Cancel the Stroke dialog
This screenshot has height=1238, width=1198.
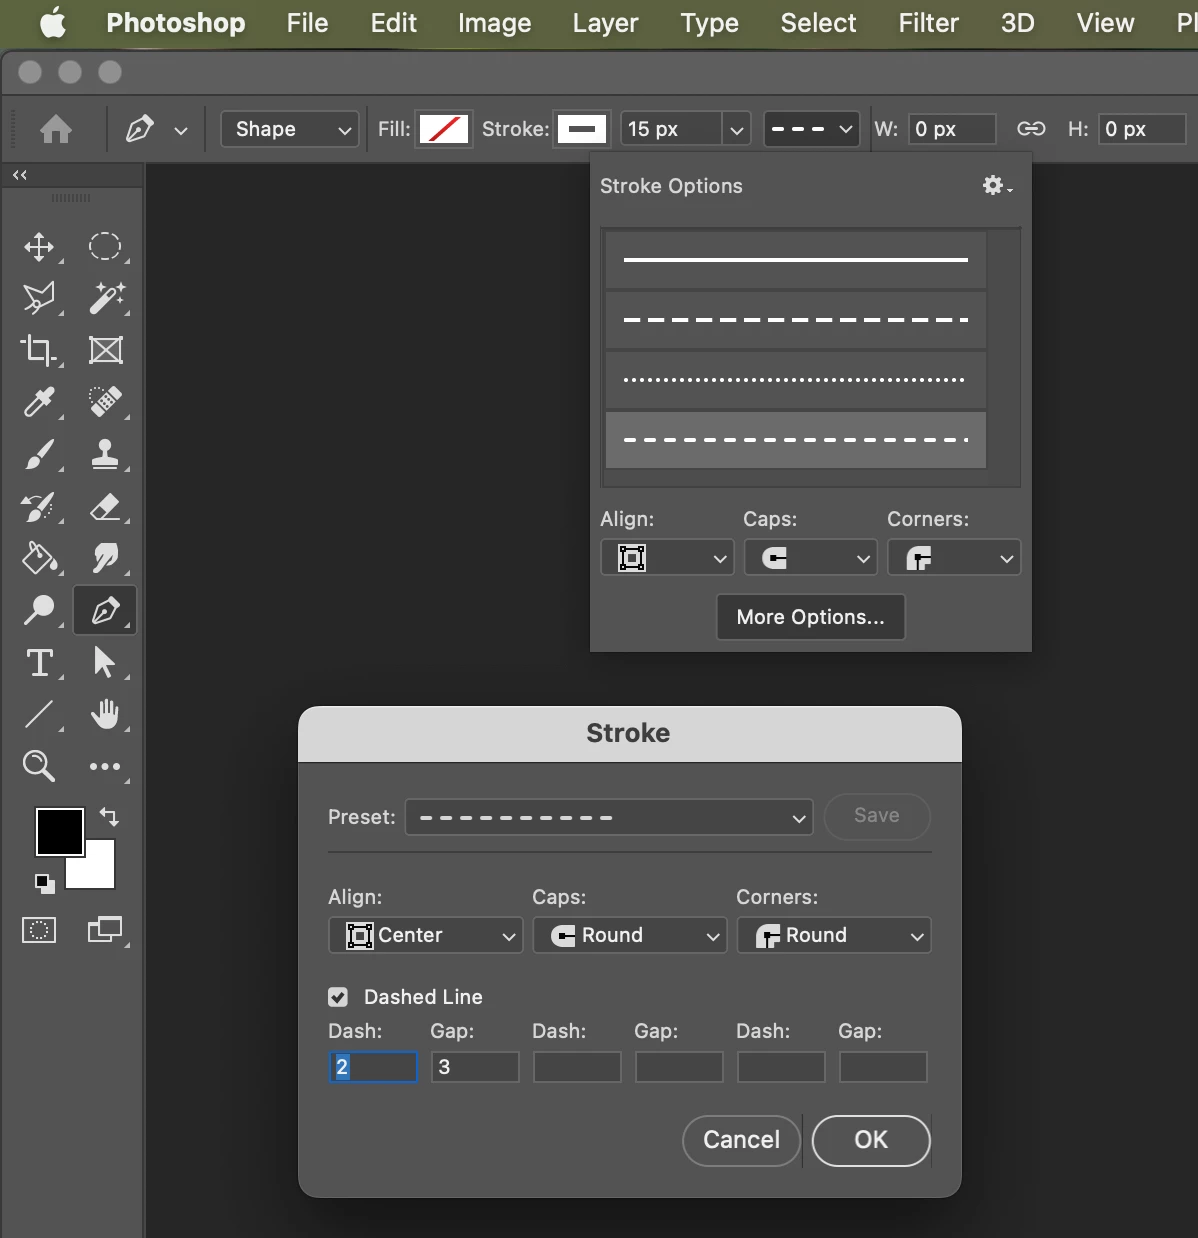point(741,1140)
